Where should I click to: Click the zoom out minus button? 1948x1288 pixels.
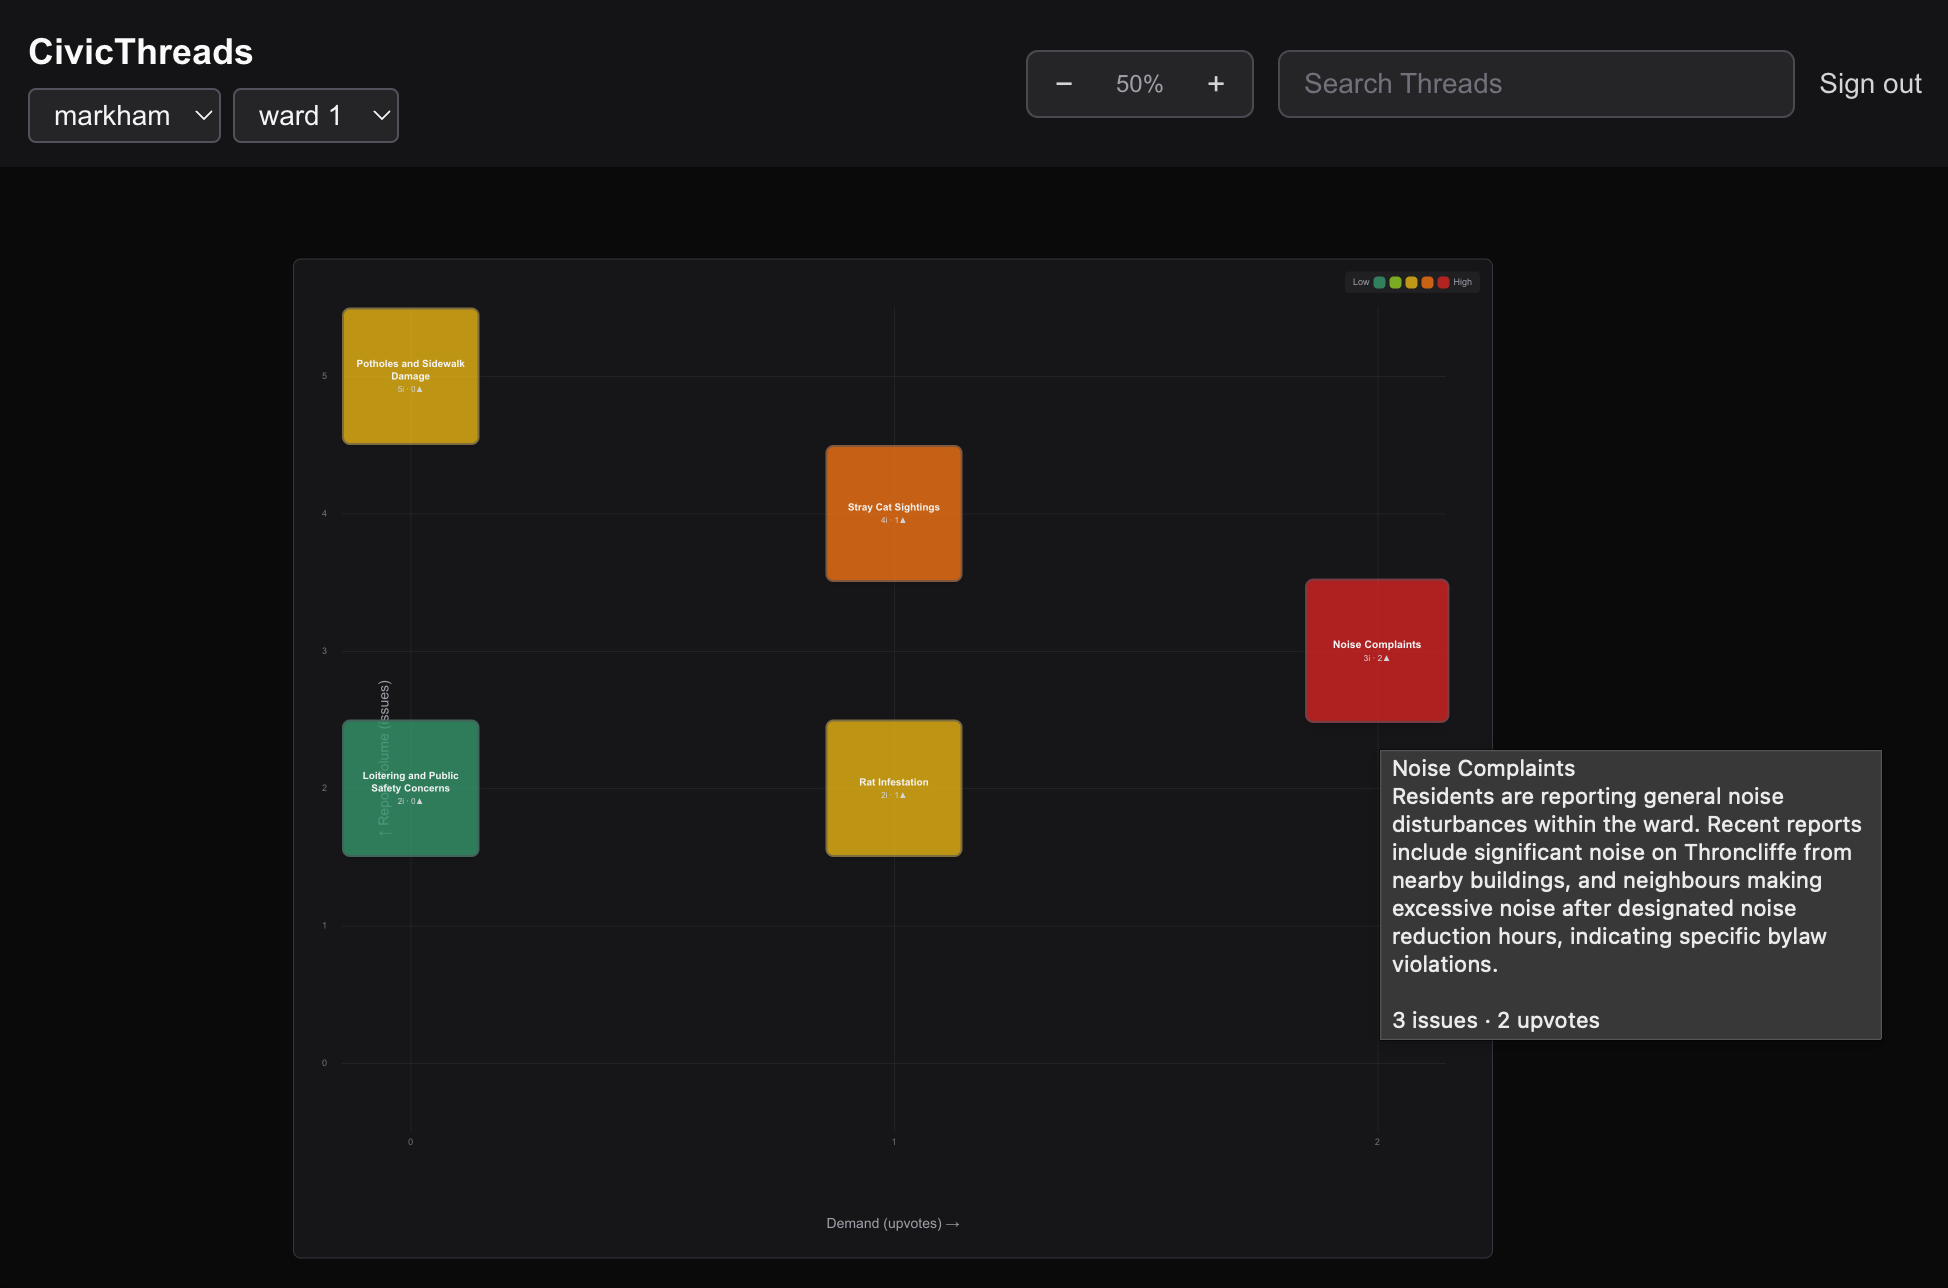(x=1064, y=84)
